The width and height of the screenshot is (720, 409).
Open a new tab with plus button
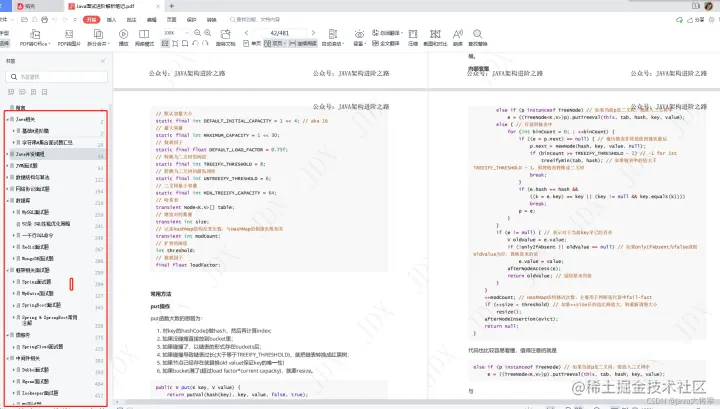click(x=171, y=6)
